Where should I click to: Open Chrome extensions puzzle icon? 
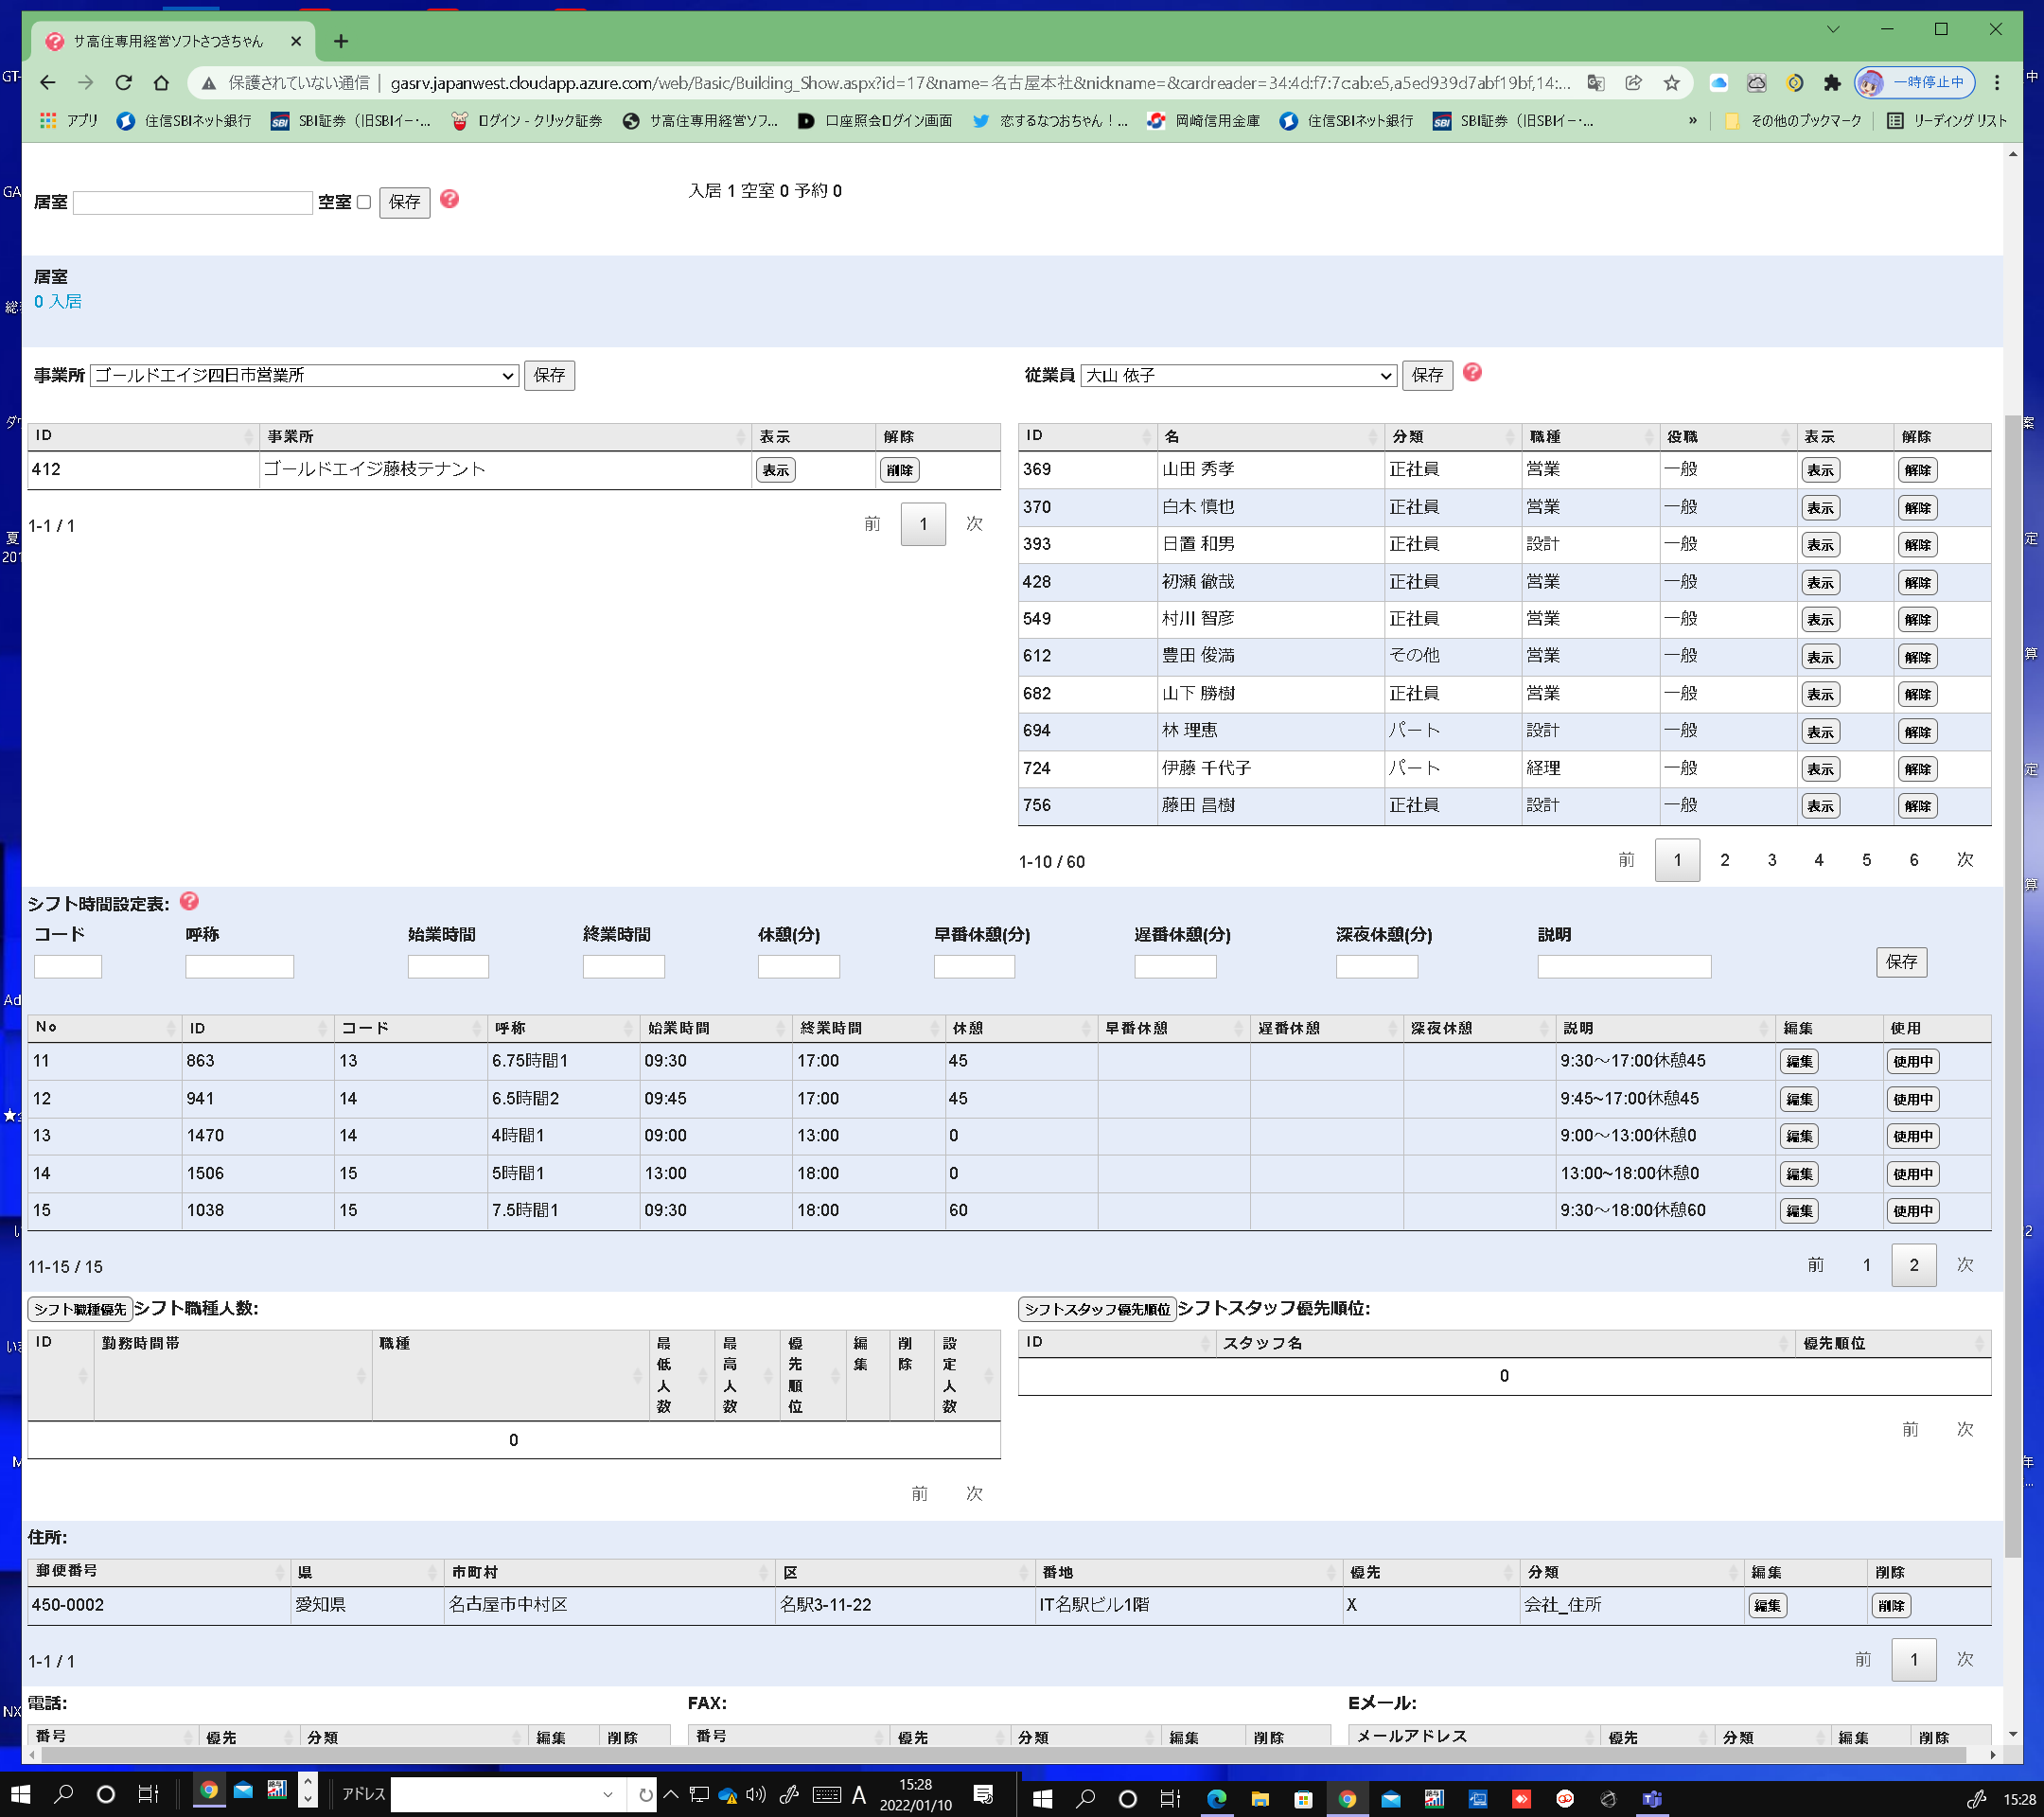[1831, 83]
